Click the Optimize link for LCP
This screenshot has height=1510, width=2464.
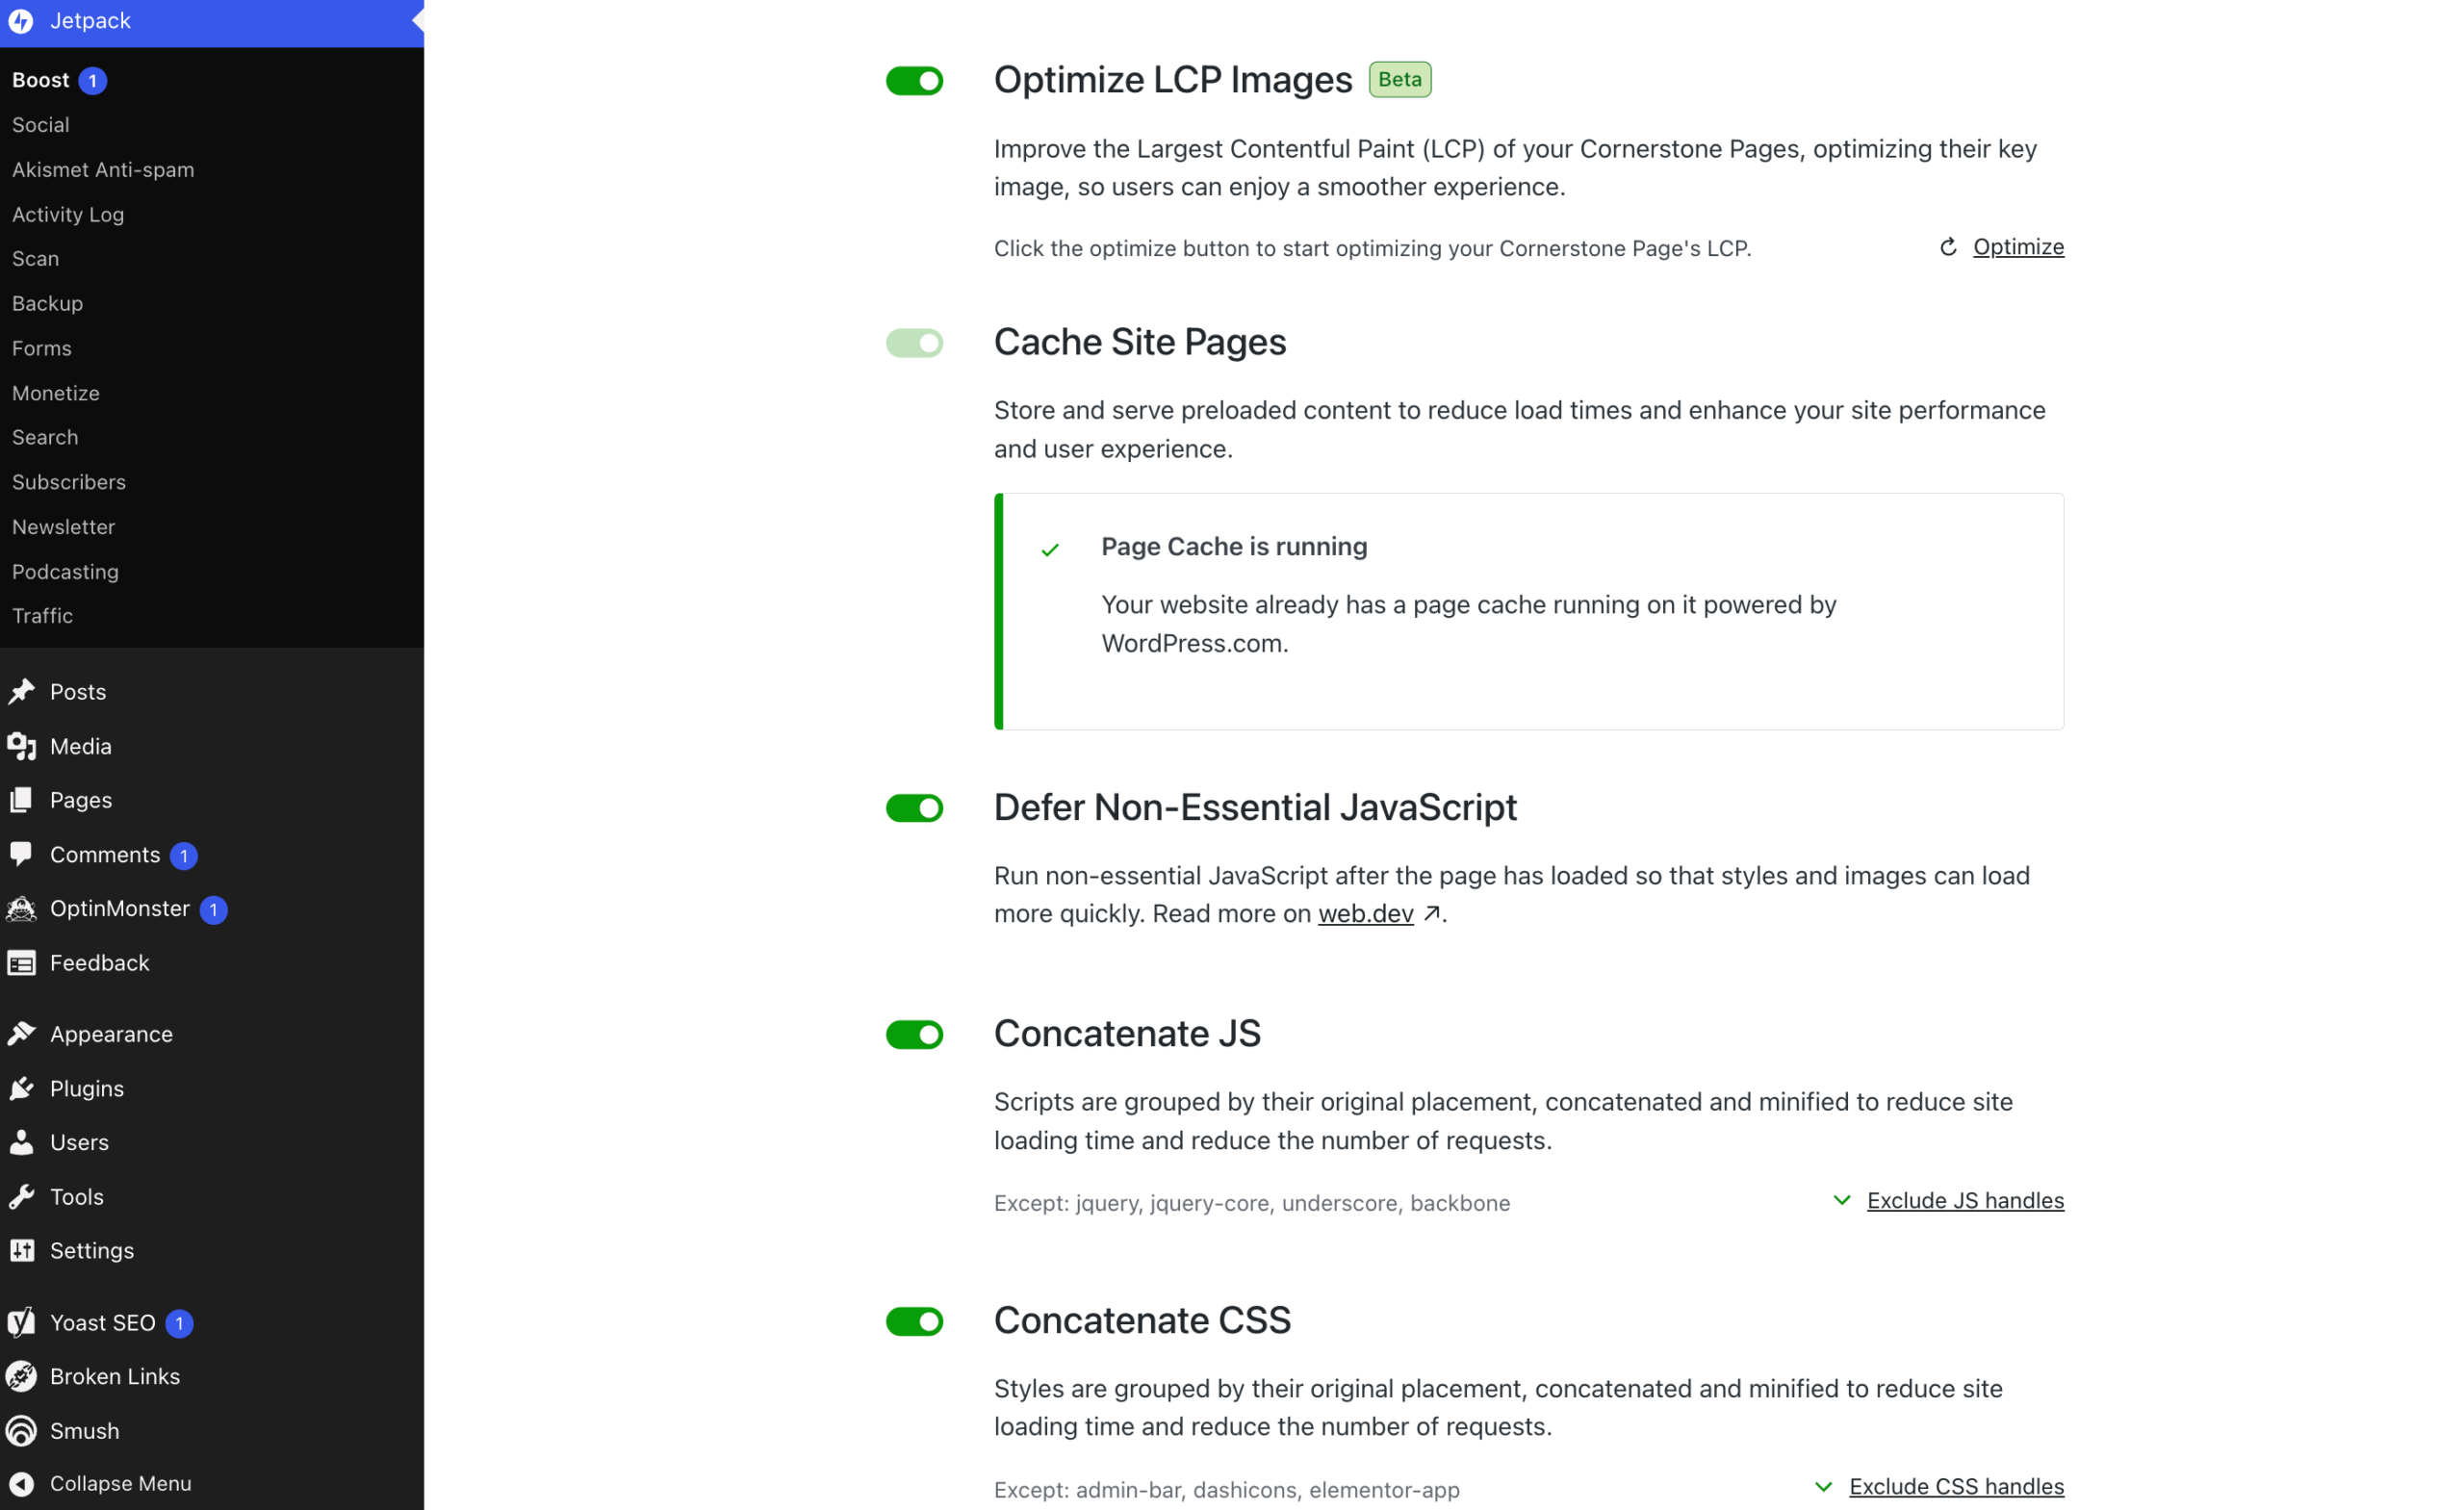(2017, 247)
